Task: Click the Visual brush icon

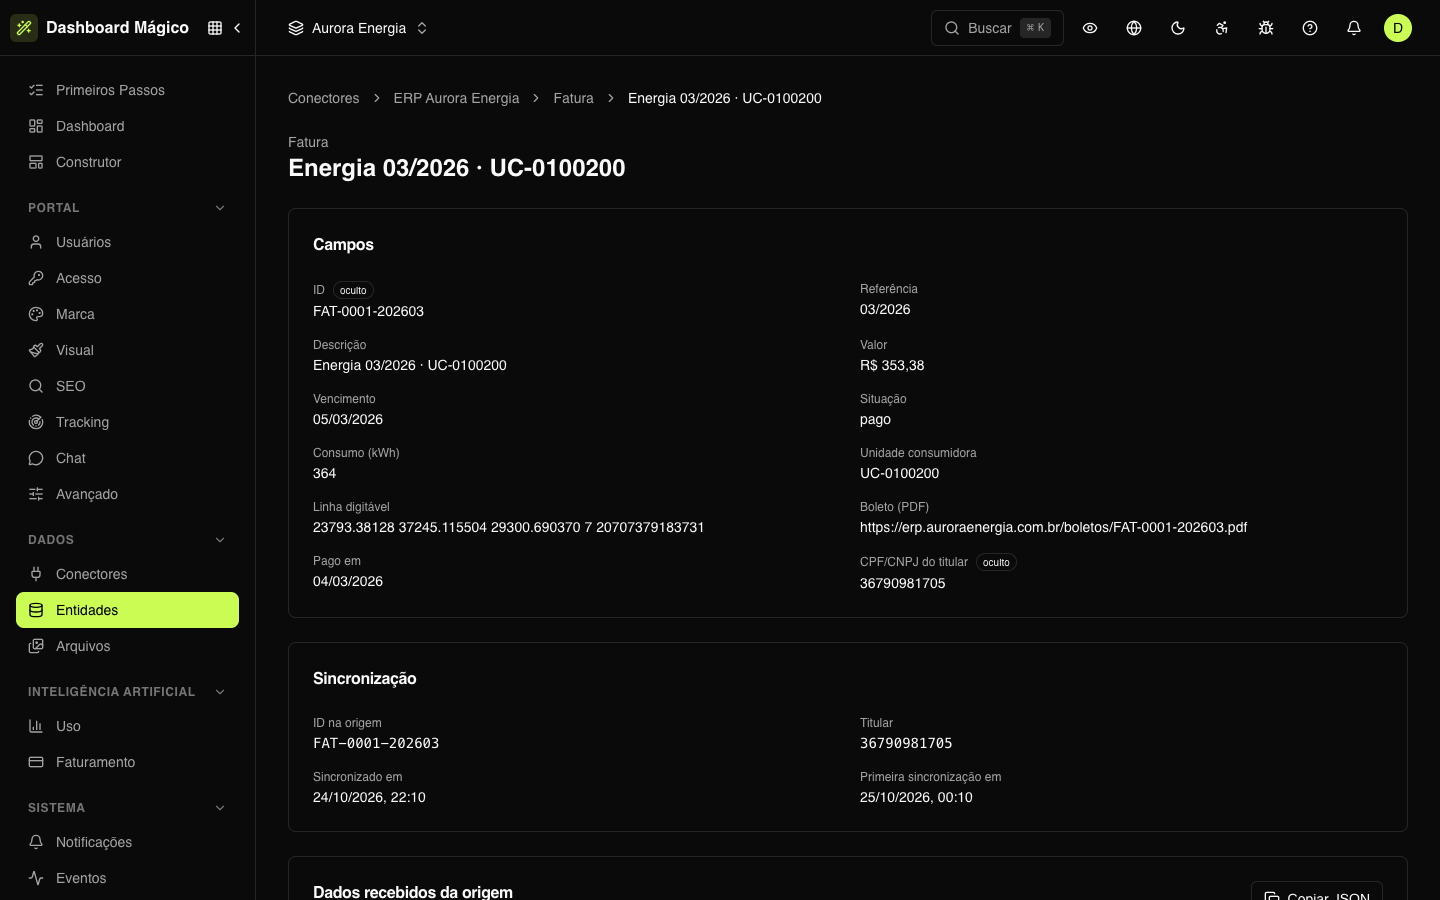Action: pyautogui.click(x=36, y=350)
